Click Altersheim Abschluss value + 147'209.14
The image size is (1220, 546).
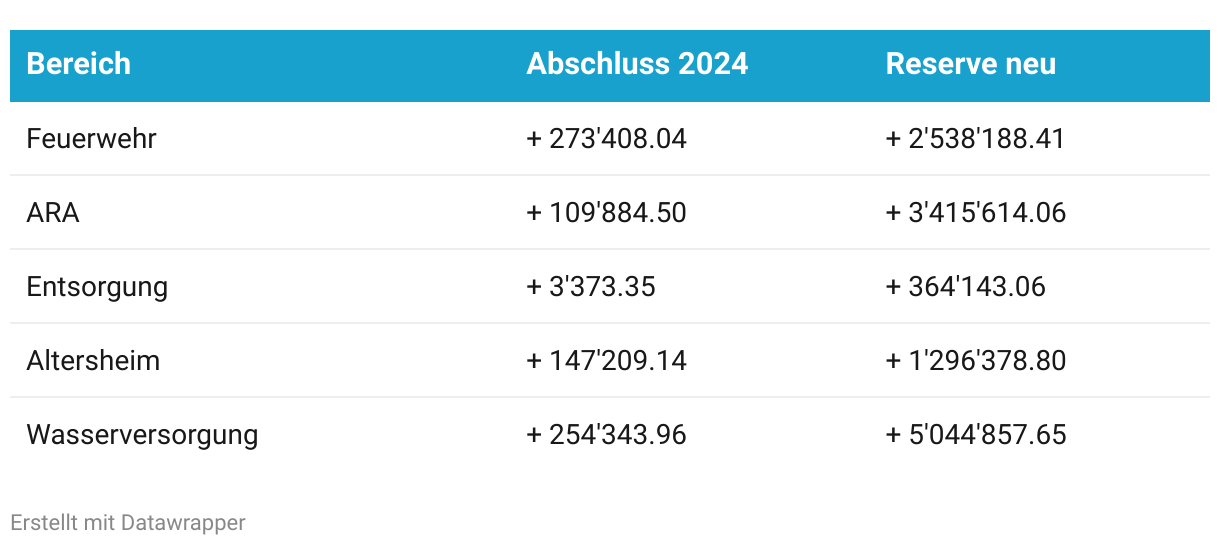[x=607, y=360]
